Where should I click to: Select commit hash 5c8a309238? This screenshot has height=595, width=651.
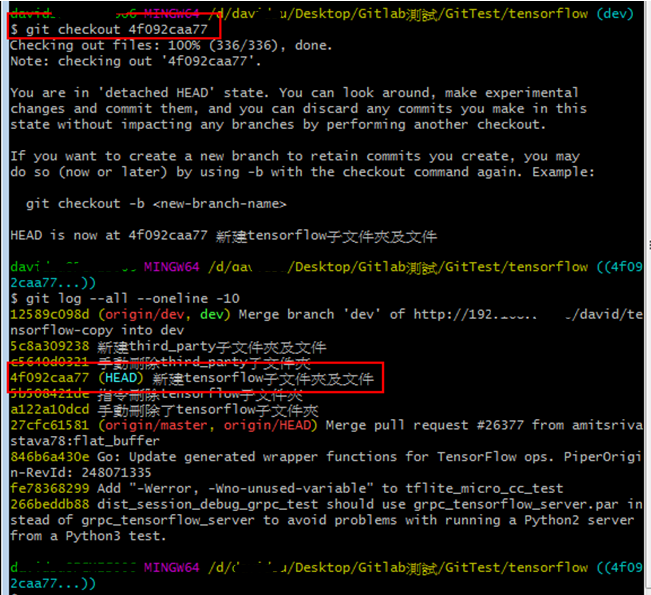tap(49, 346)
